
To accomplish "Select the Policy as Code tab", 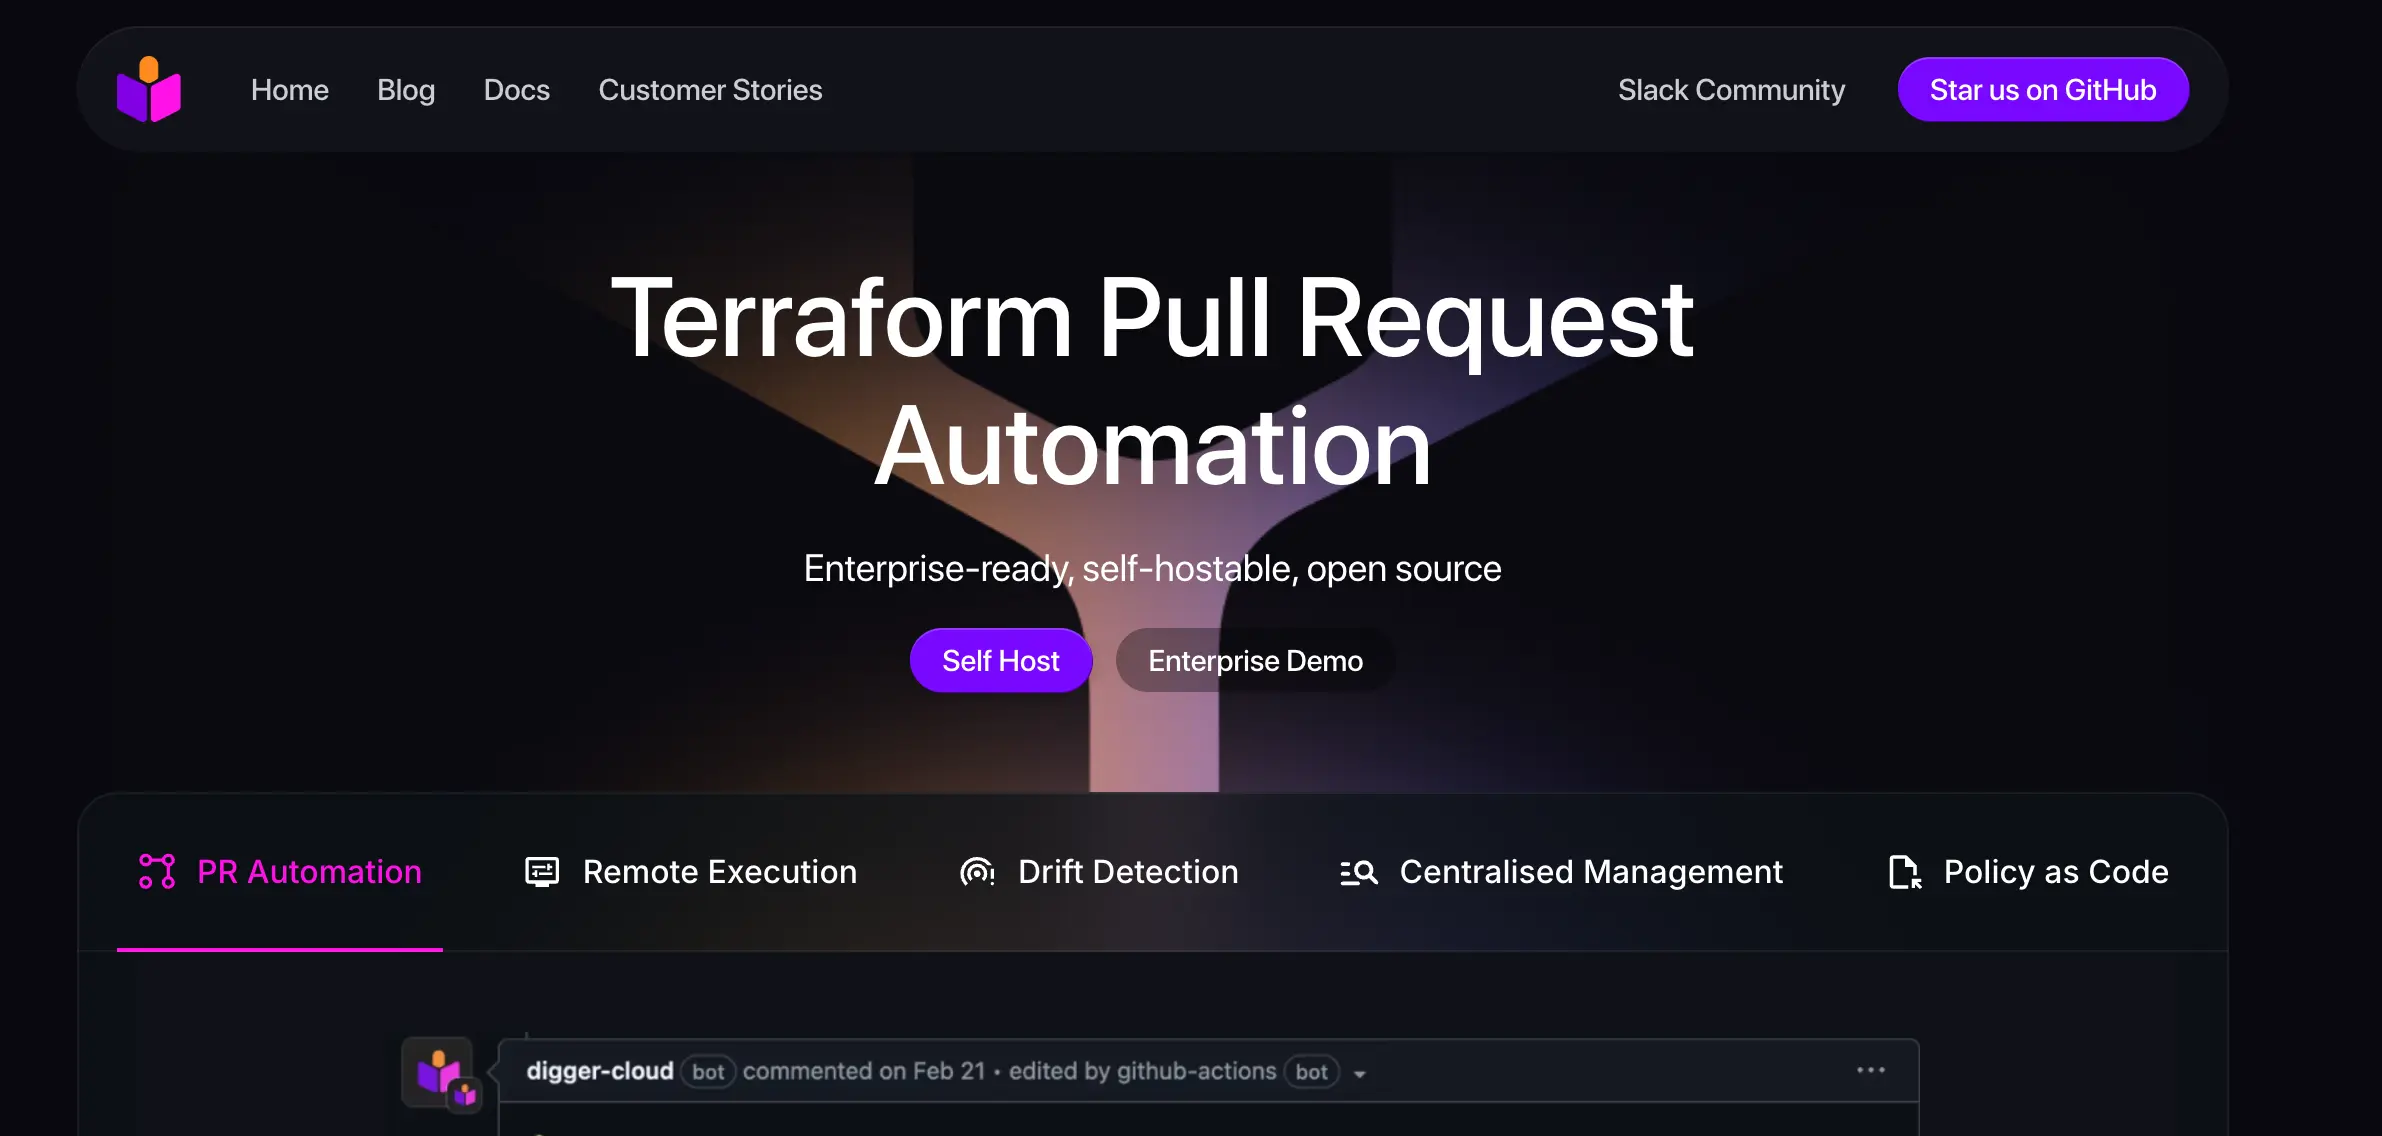I will click(2055, 872).
